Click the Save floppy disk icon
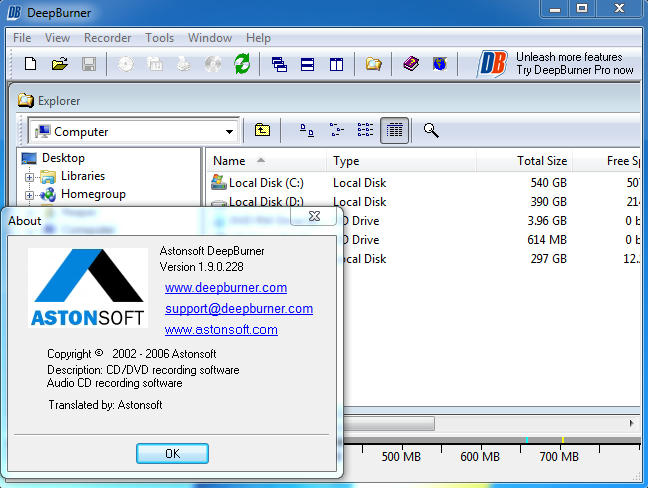This screenshot has width=648, height=488. tap(89, 64)
